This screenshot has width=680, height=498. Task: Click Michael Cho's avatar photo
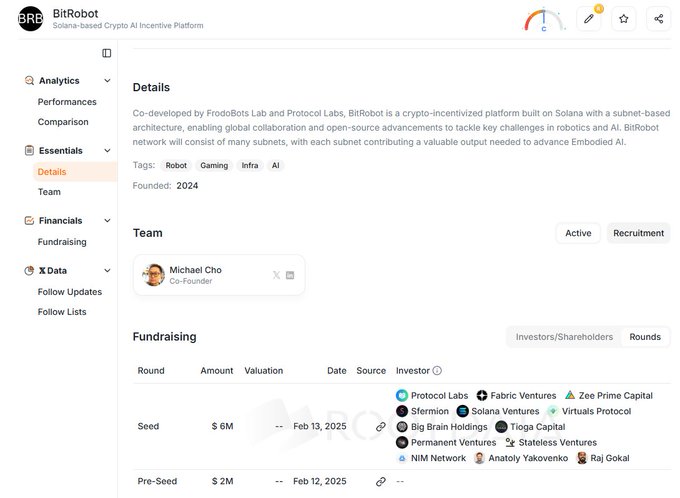tap(154, 275)
